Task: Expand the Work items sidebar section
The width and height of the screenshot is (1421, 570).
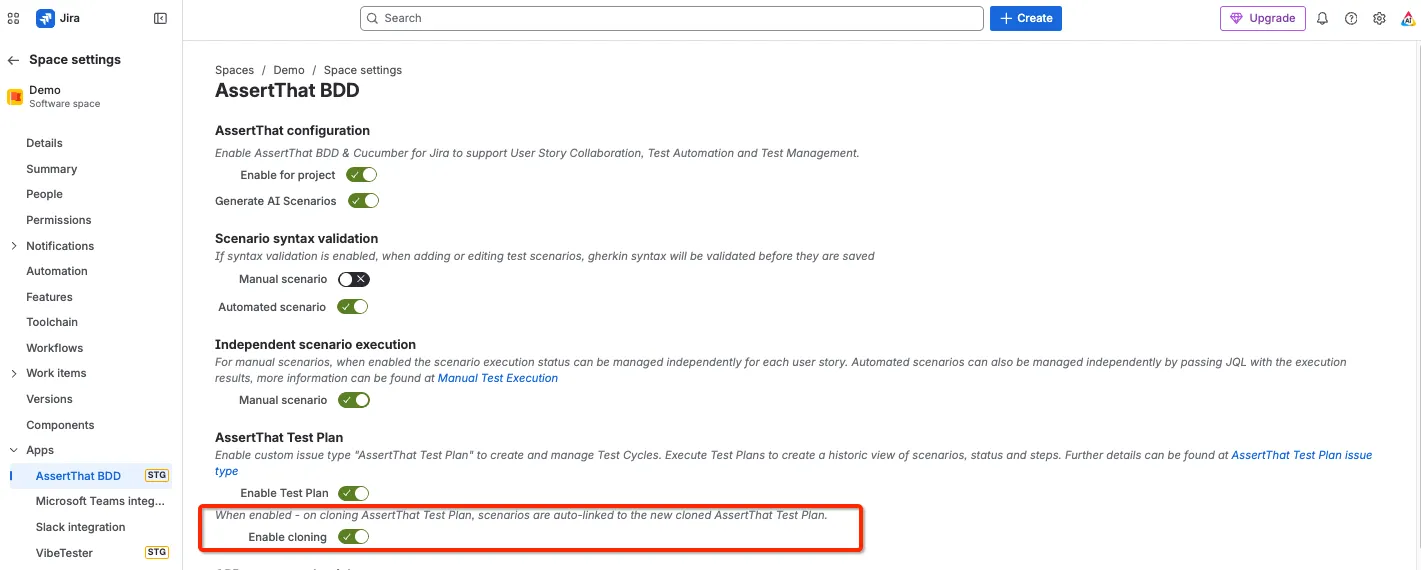Action: point(13,374)
